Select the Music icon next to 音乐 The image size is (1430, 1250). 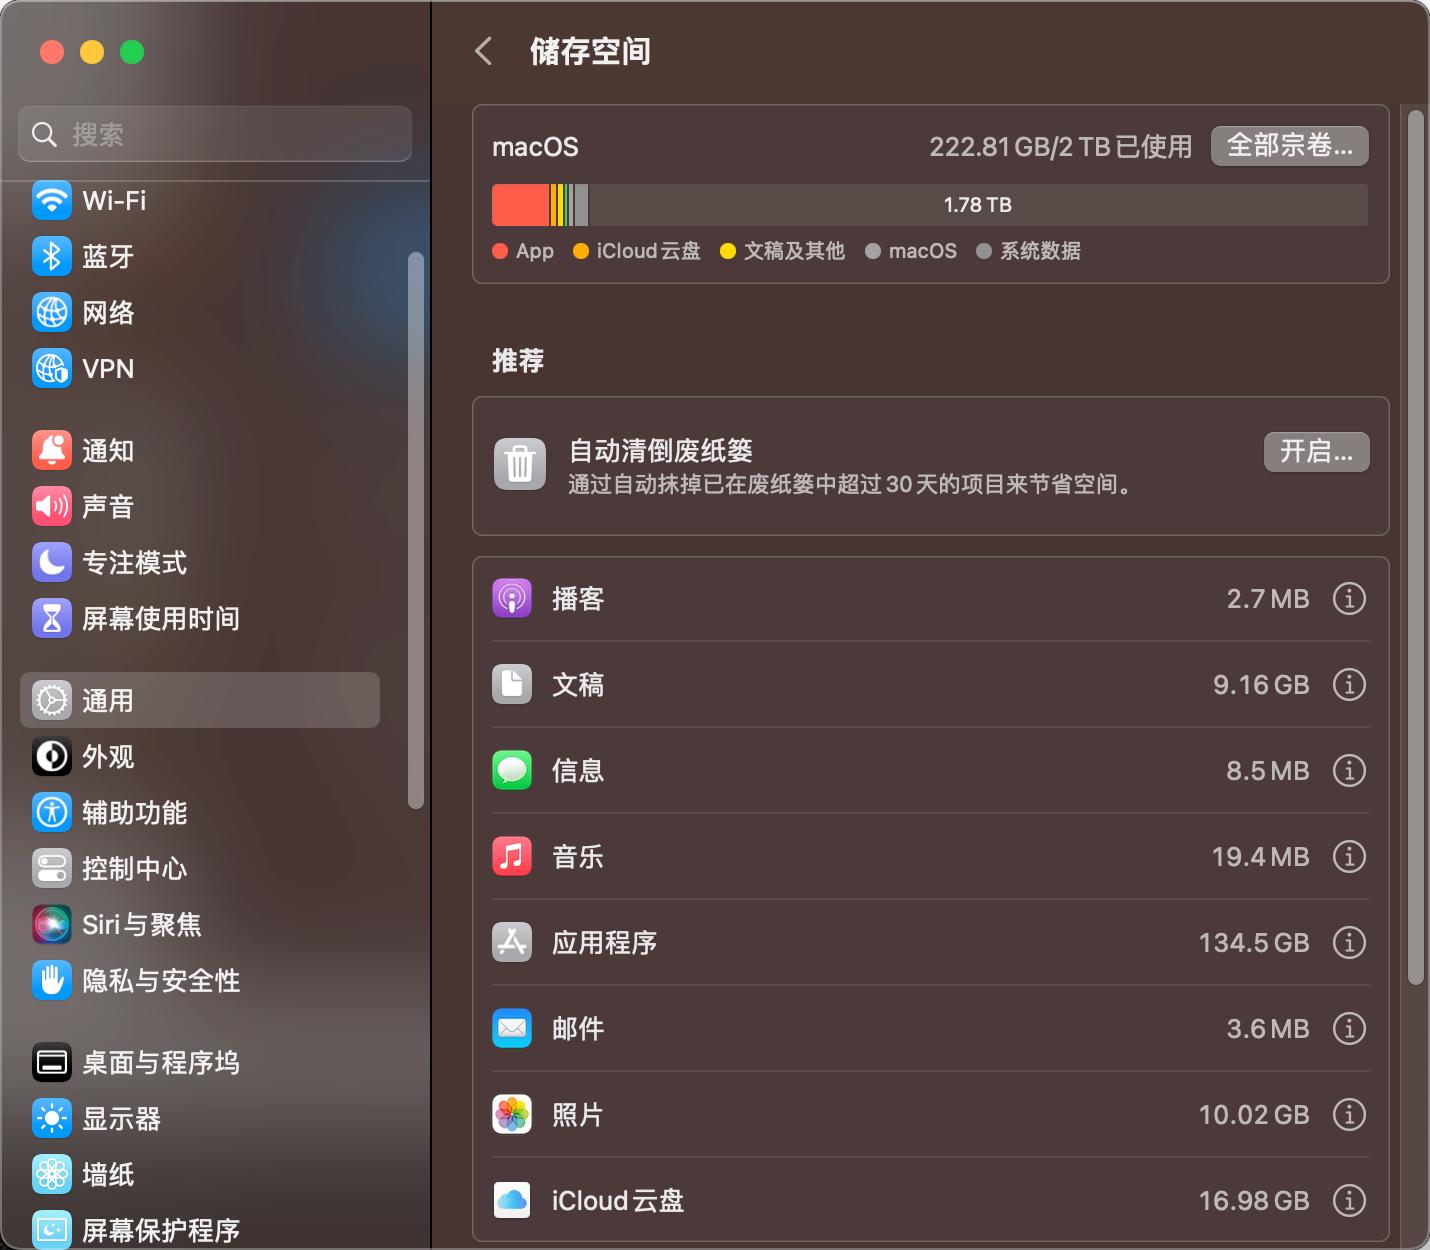click(x=512, y=856)
